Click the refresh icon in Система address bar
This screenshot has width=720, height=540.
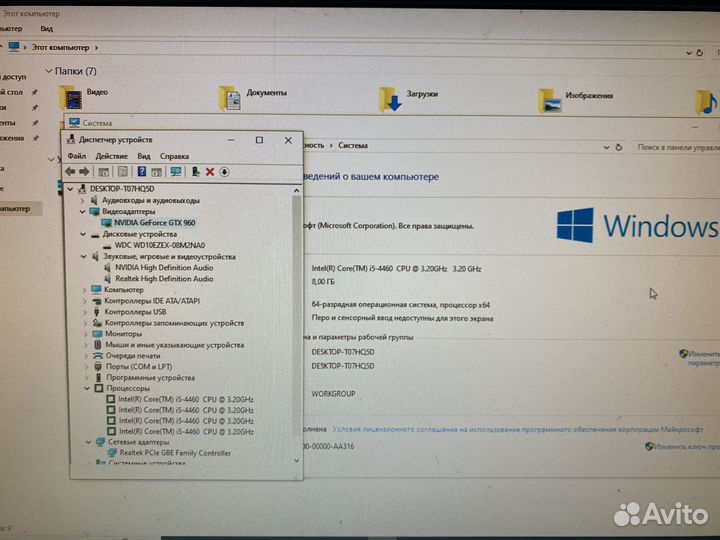pos(619,147)
